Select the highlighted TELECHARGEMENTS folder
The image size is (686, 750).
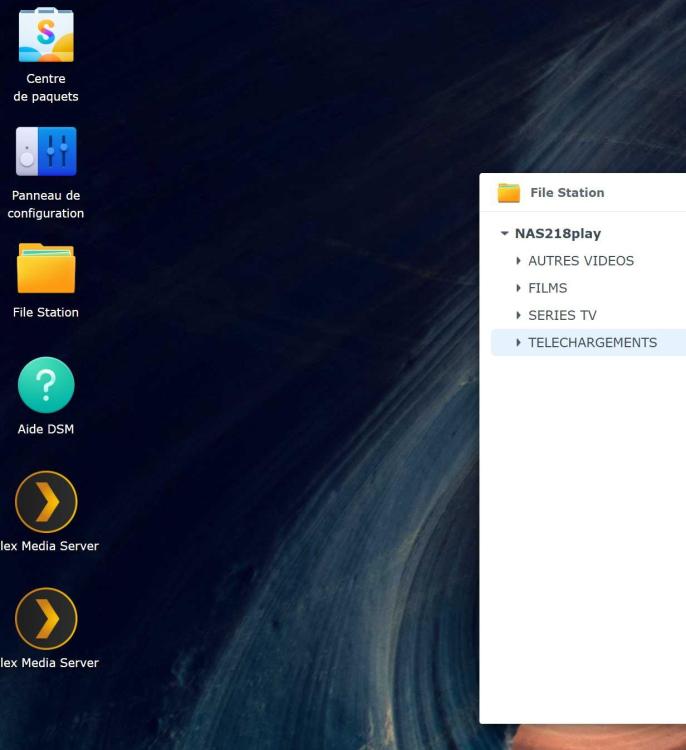592,342
